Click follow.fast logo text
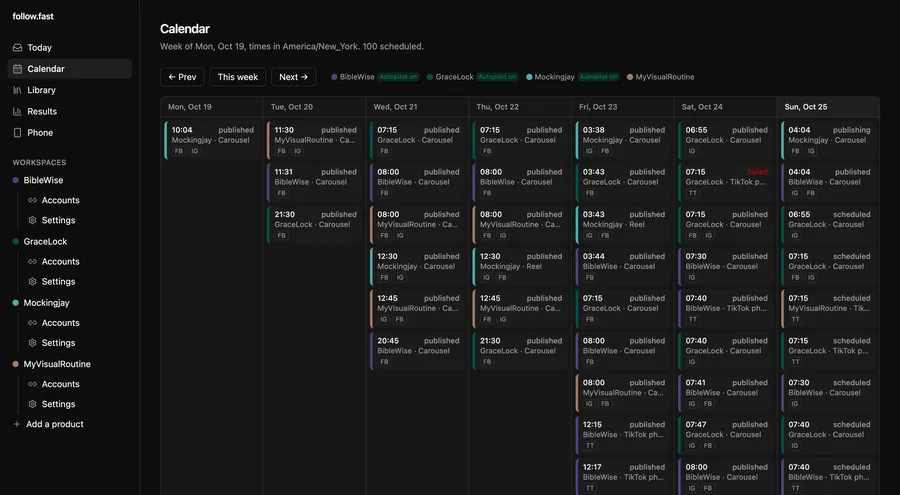 coord(33,17)
